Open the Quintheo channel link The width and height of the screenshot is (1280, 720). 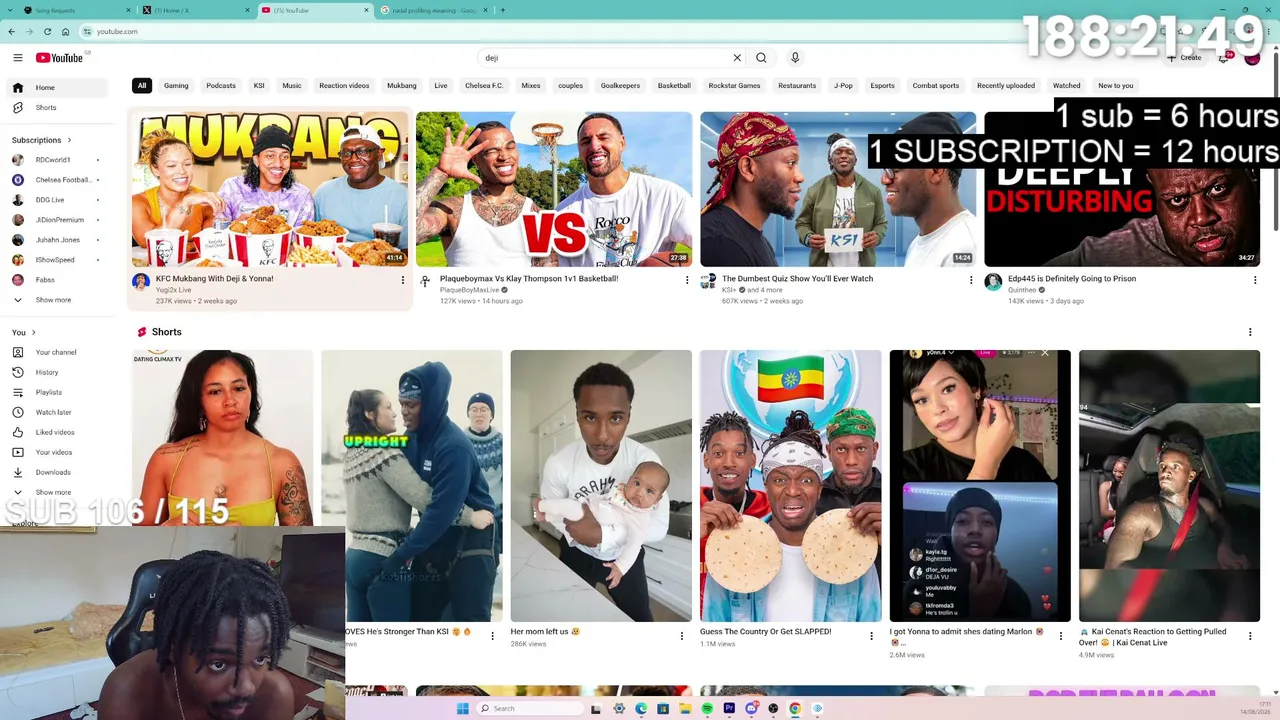[x=1024, y=290]
